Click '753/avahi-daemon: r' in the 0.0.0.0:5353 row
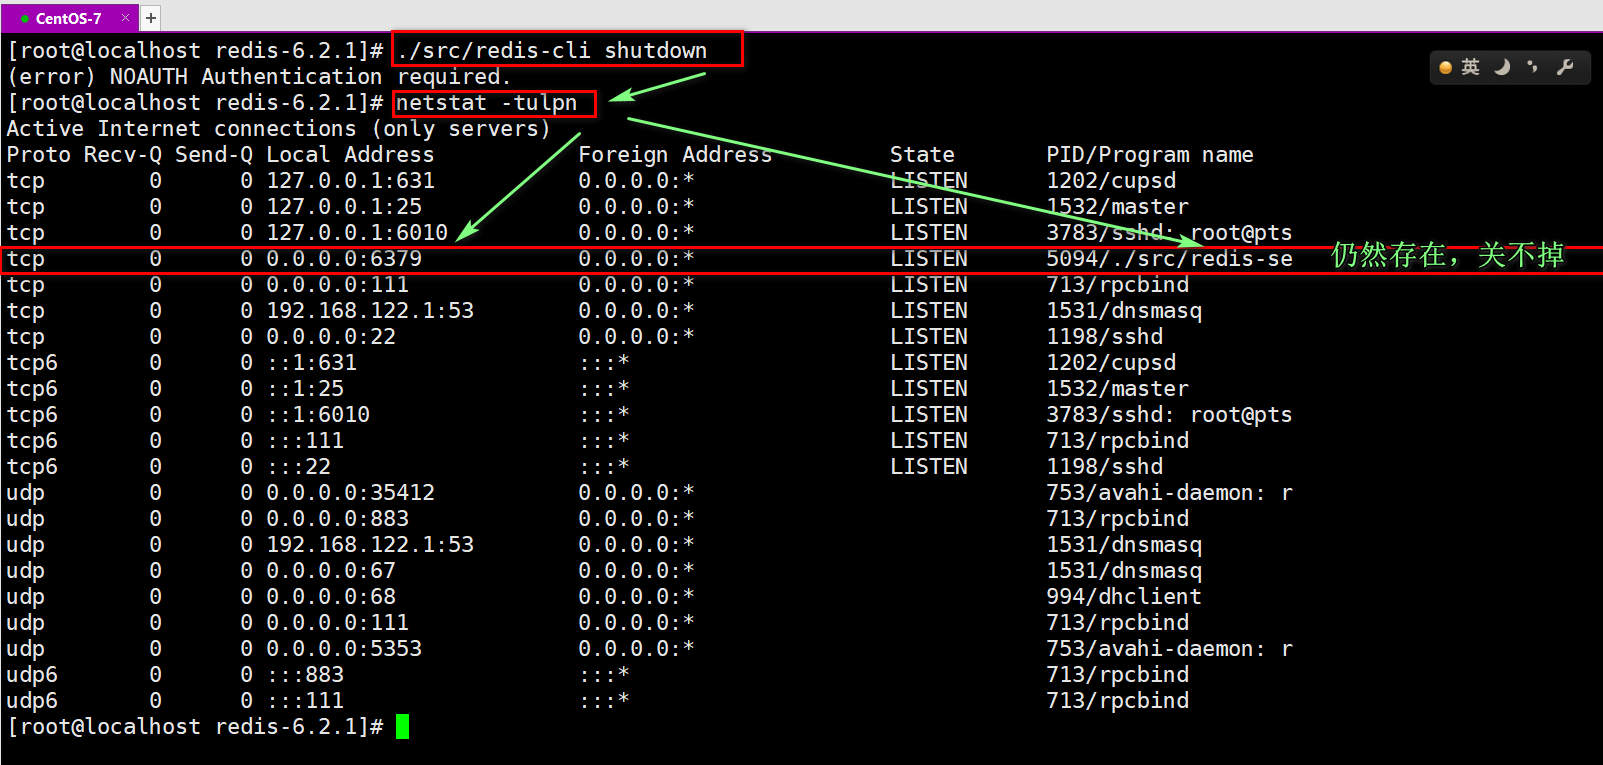Viewport: 1603px width, 765px height. coord(1169,648)
